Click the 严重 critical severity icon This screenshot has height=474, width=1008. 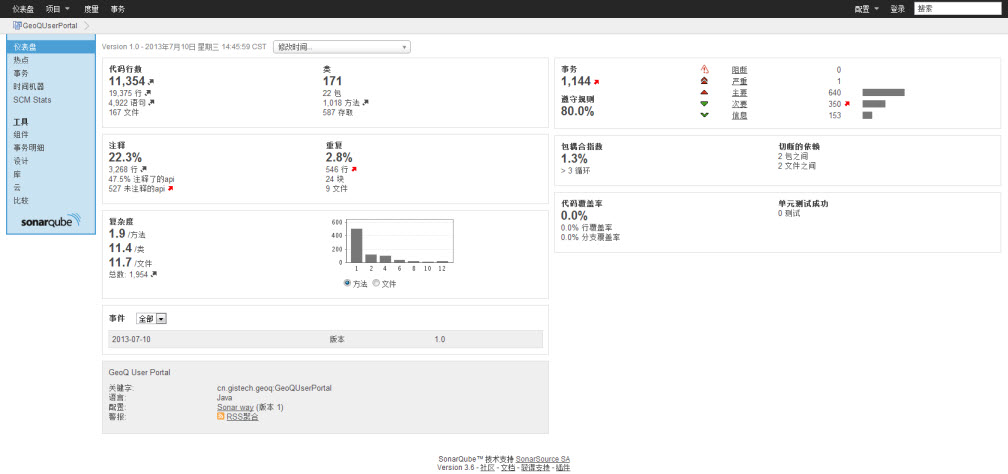point(704,81)
